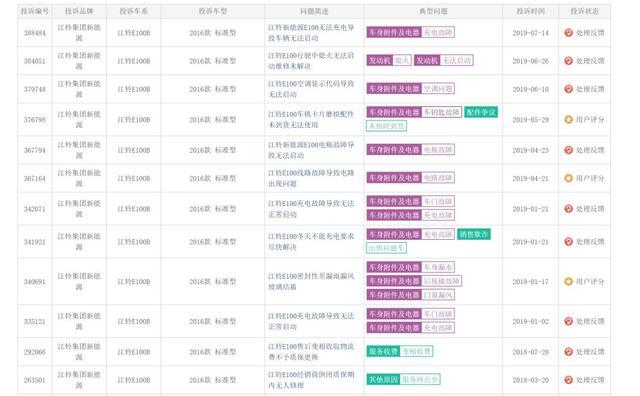Click the 车身漏水 tag

(x=411, y=267)
